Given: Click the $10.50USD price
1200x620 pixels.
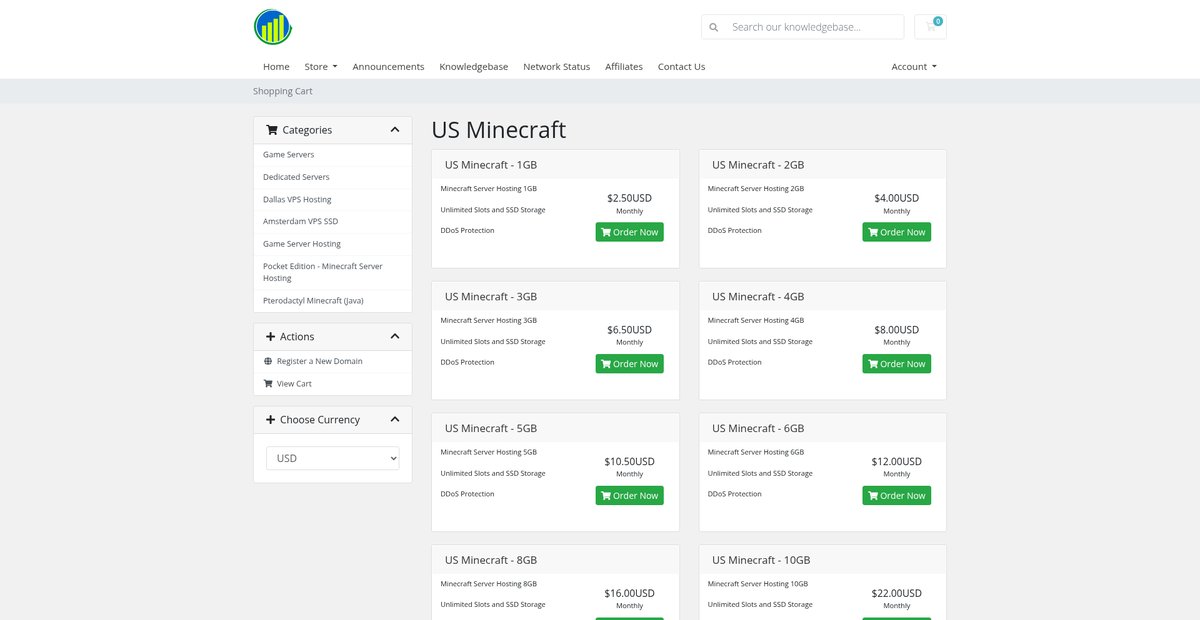Looking at the screenshot, I should (630, 462).
